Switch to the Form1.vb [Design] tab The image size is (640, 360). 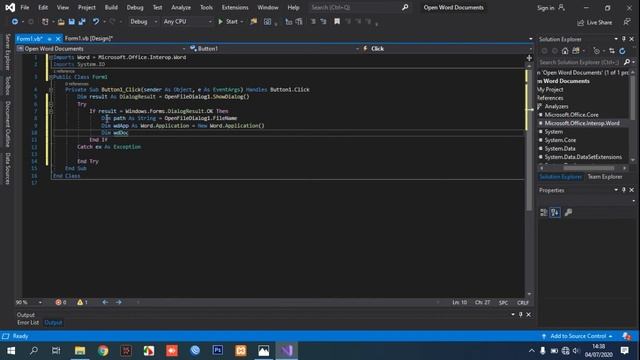pos(89,38)
